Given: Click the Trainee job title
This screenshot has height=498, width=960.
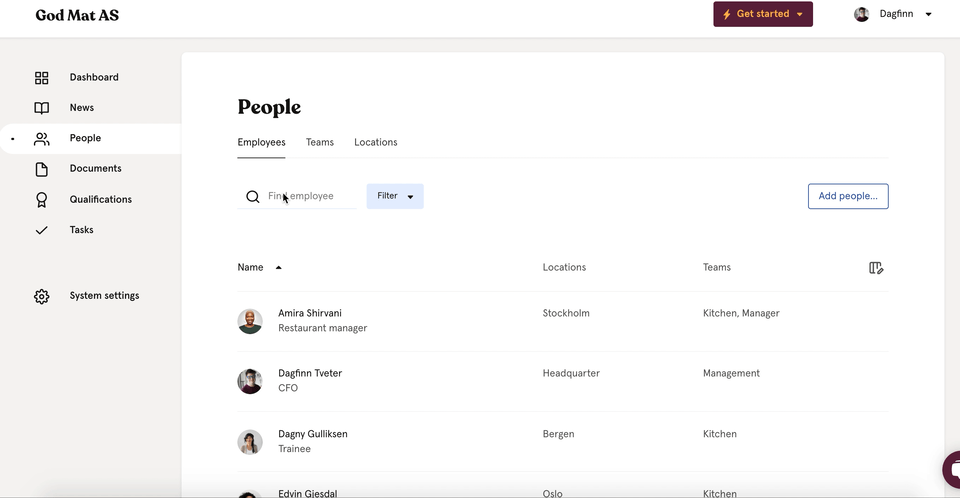Looking at the screenshot, I should (x=294, y=448).
